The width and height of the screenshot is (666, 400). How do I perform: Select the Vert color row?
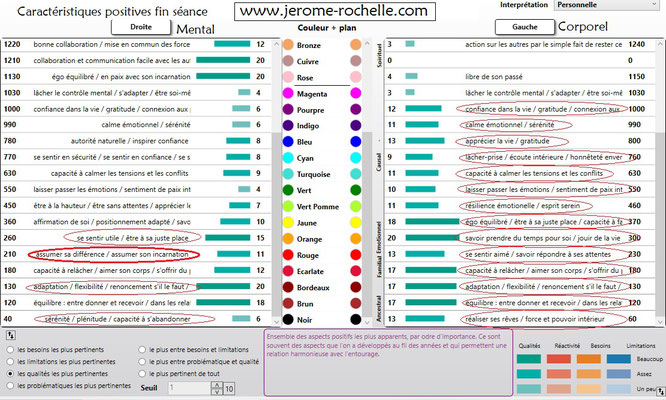tap(322, 190)
